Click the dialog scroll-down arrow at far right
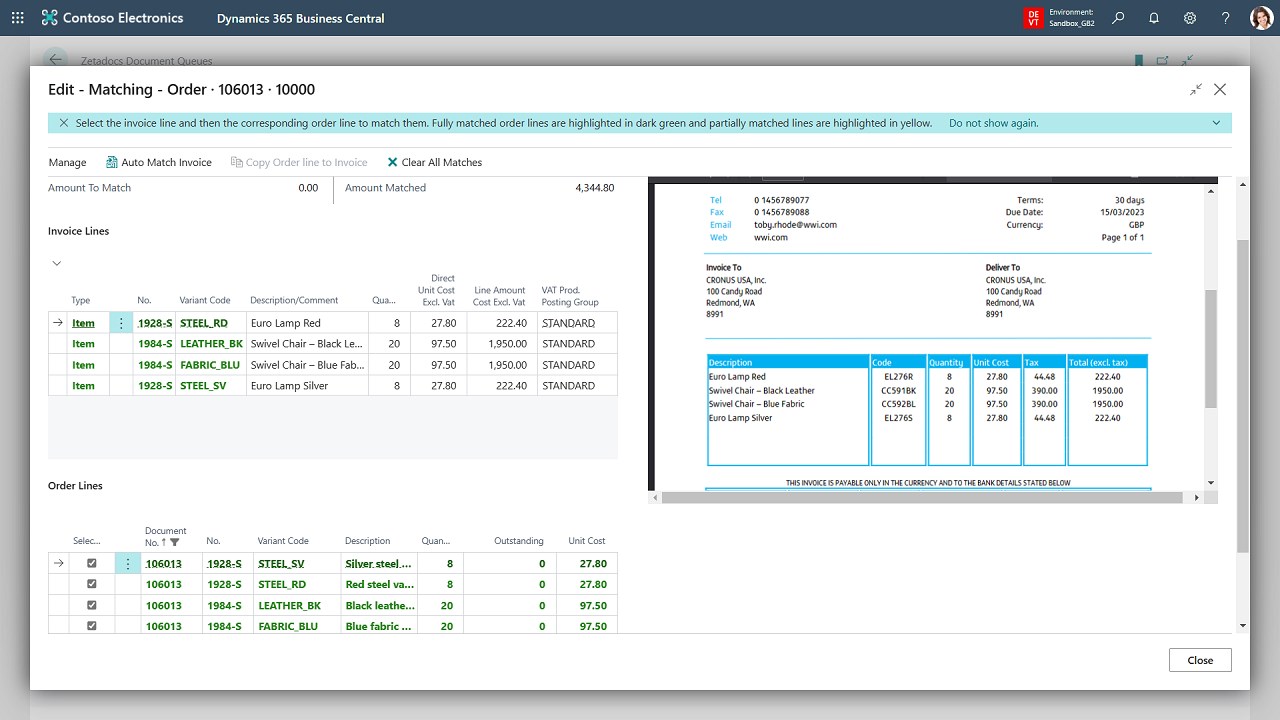 (1242, 626)
